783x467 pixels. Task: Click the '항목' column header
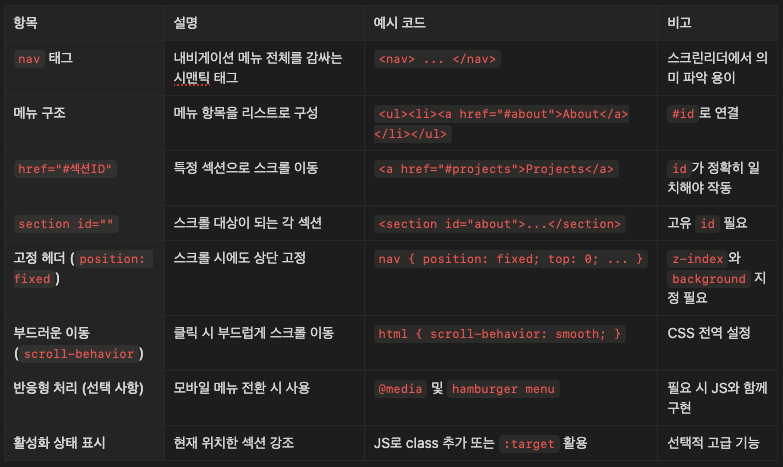(x=25, y=22)
